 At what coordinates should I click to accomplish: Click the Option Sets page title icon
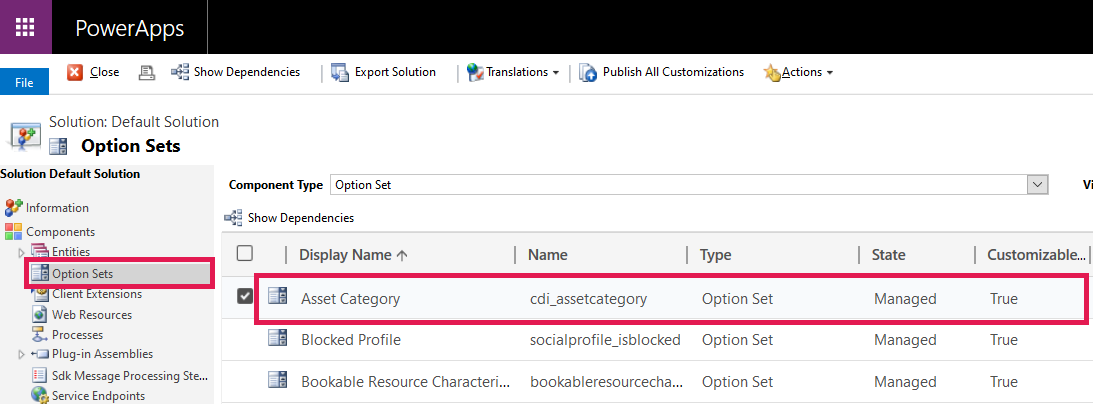coord(59,147)
